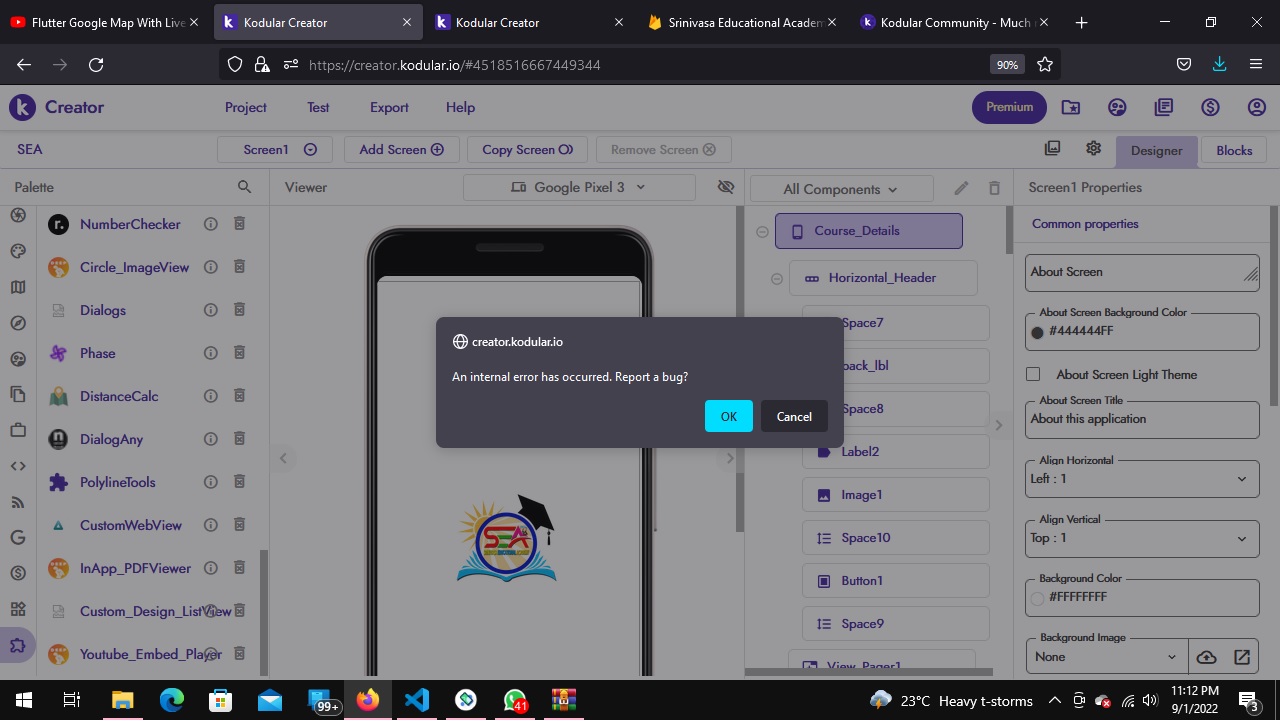Switch to the Blocks view
Viewport: 1284px width, 728px height.
coord(1234,150)
